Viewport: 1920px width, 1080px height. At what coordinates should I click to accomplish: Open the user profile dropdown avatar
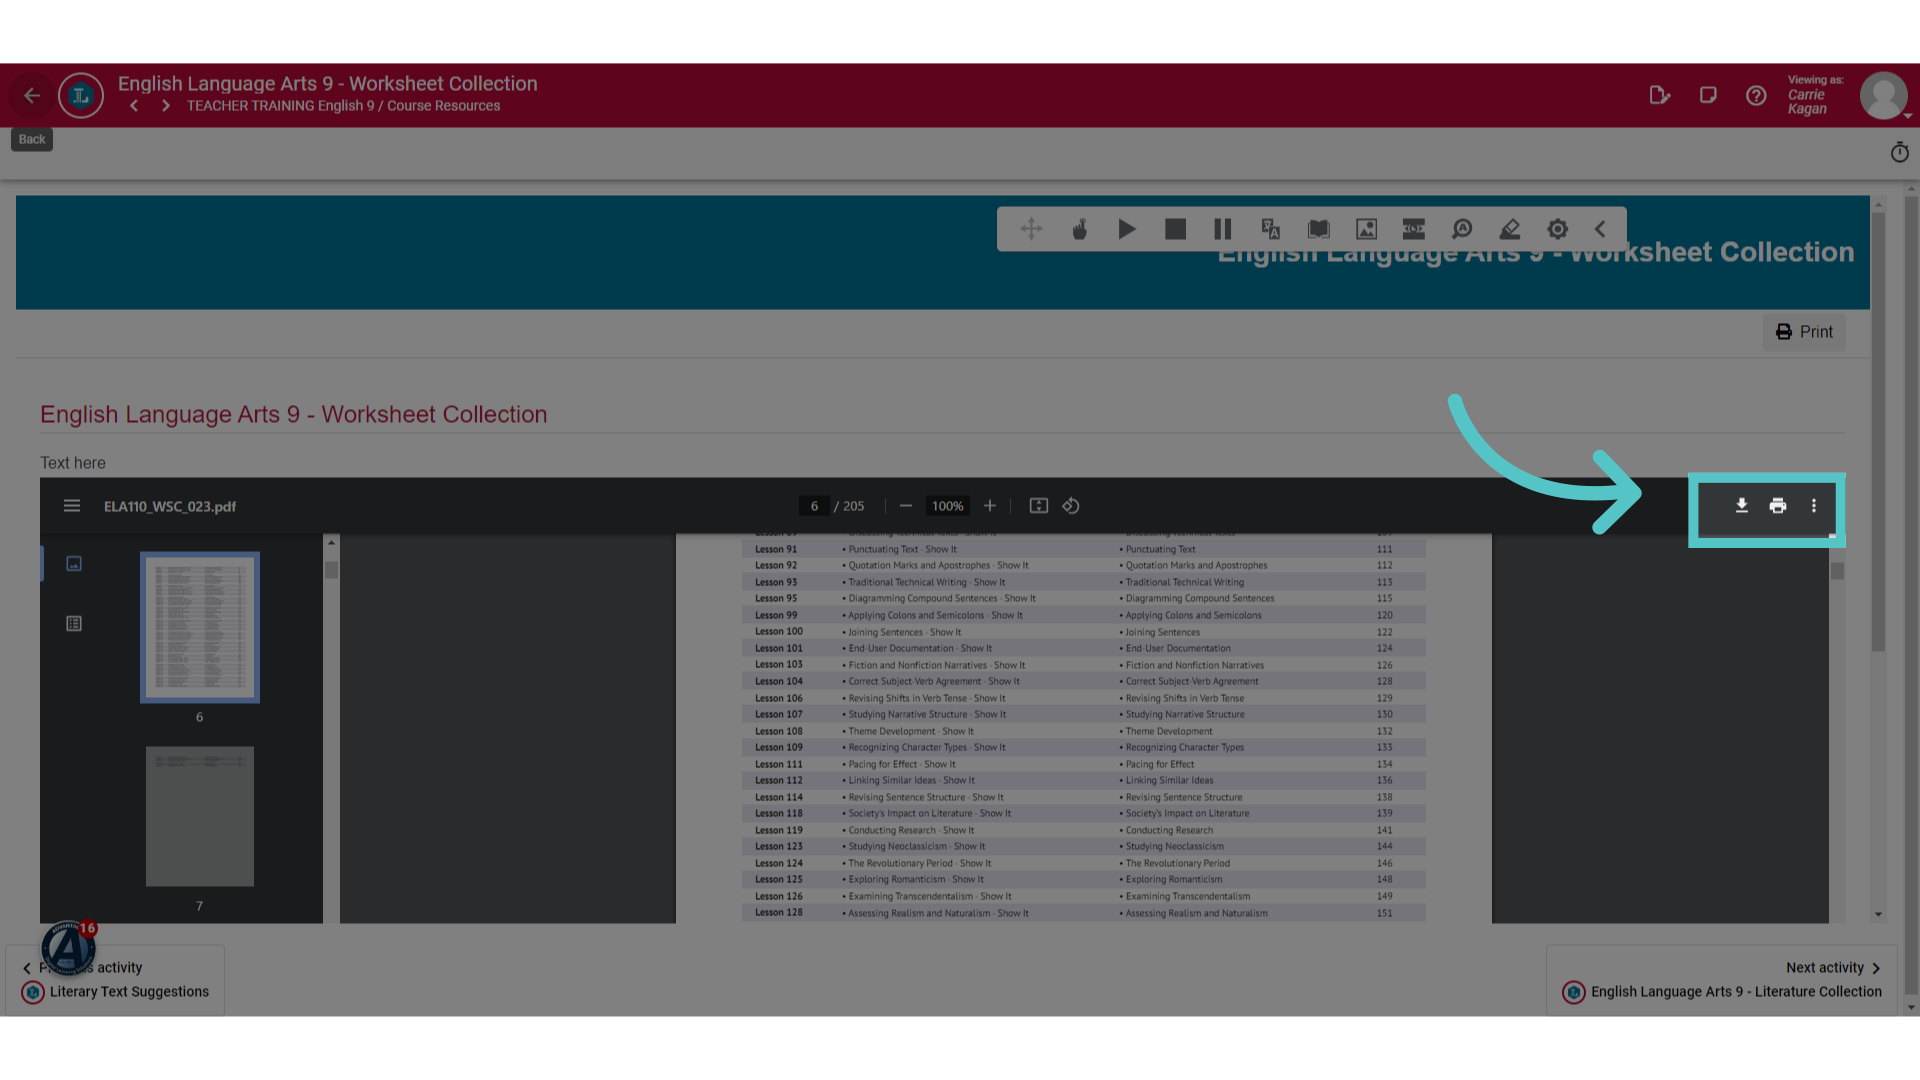pyautogui.click(x=1884, y=96)
